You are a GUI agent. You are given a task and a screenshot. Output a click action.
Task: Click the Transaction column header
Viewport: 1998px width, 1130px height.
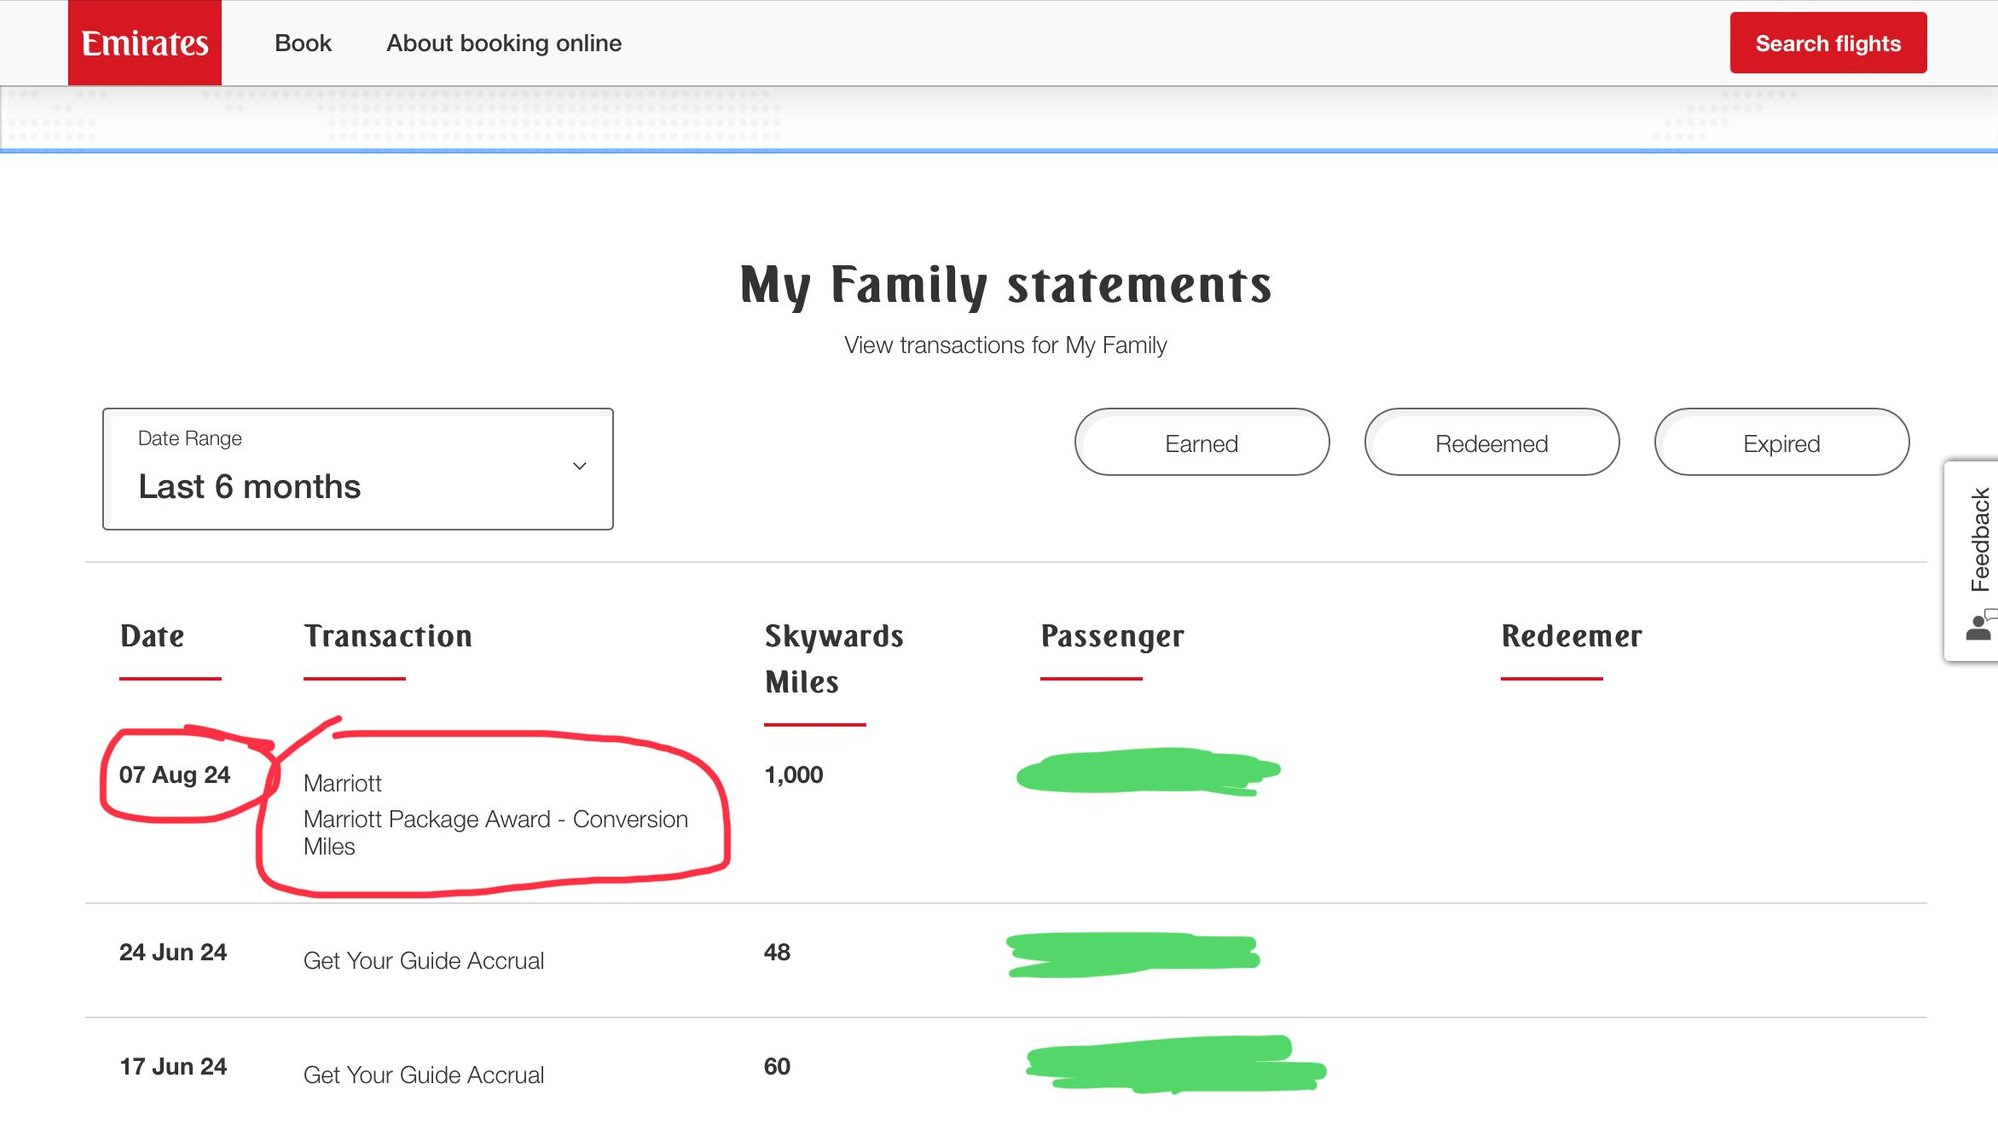[388, 636]
